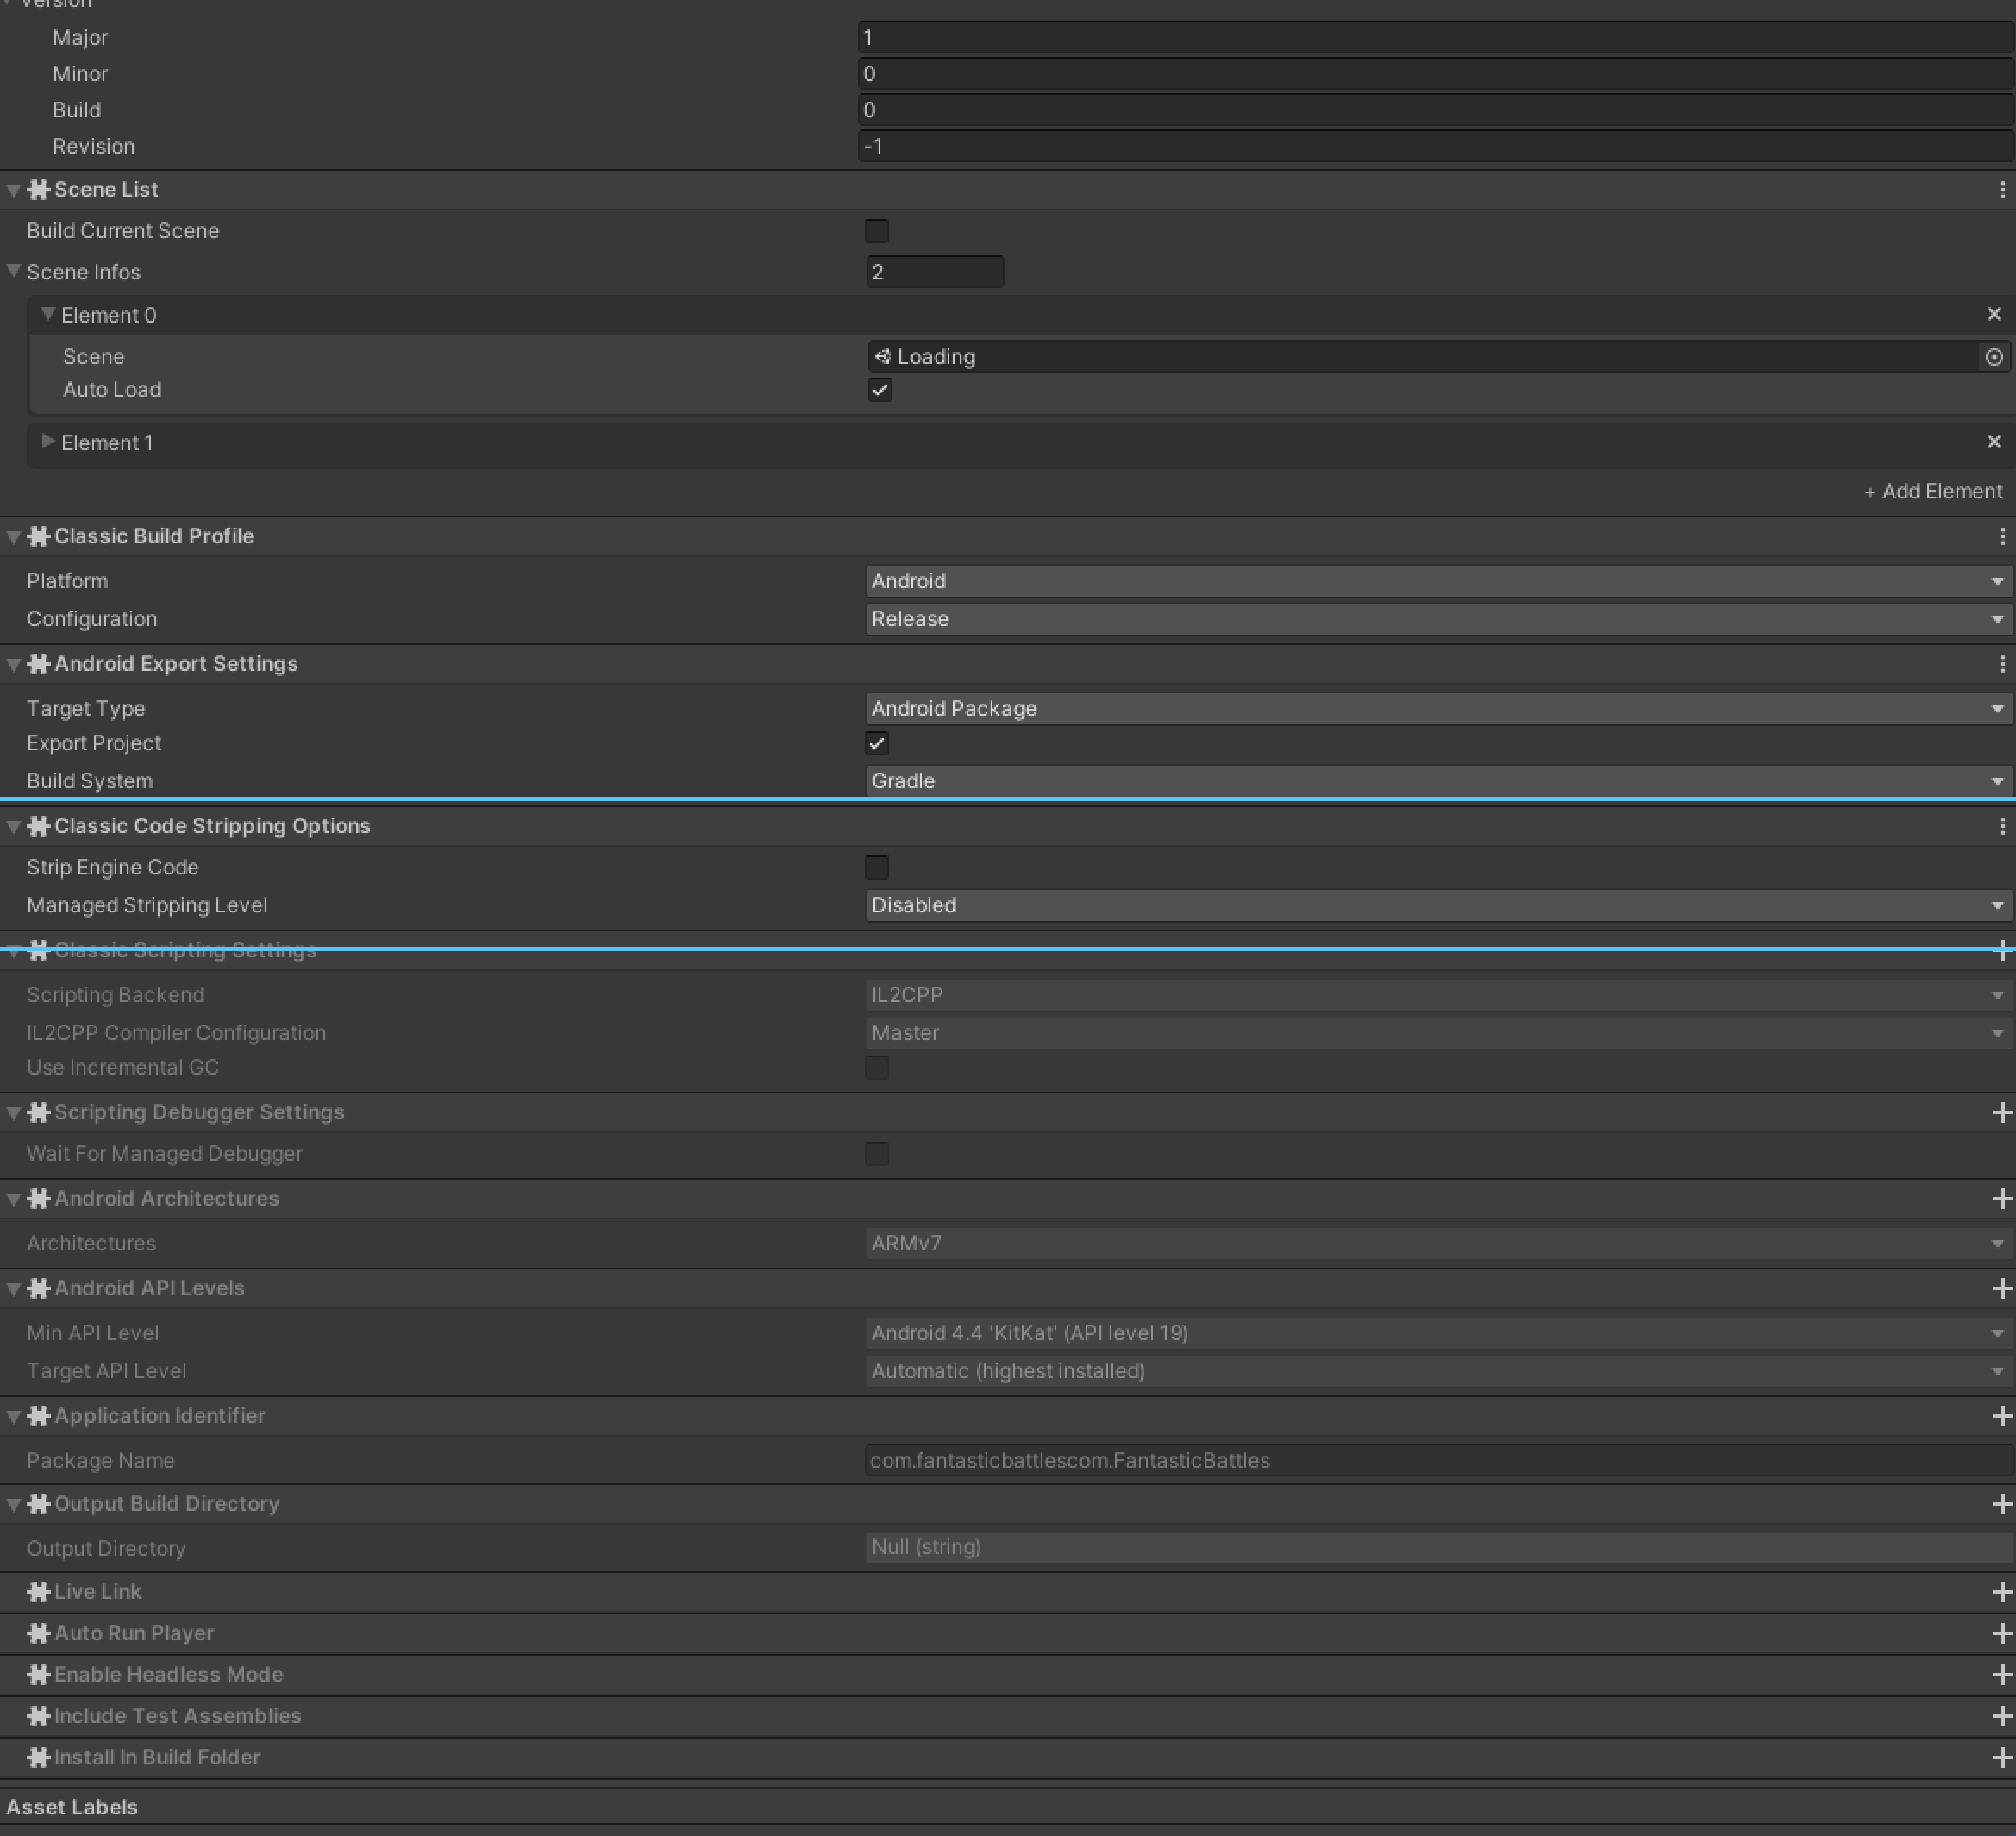Click the Major version input field
Screen dimensions: 2016x1836
[1200, 37]
